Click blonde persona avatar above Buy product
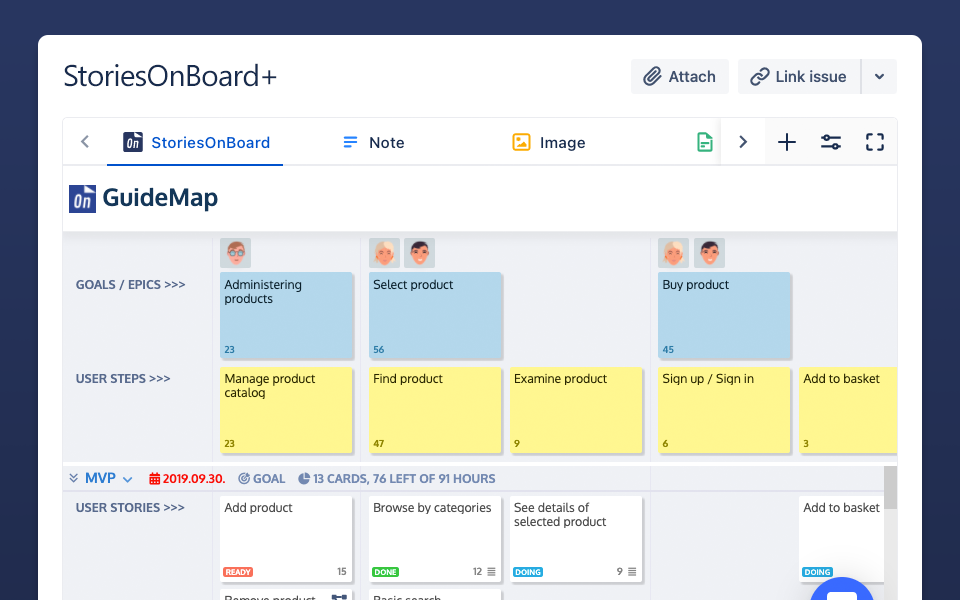 coord(673,253)
